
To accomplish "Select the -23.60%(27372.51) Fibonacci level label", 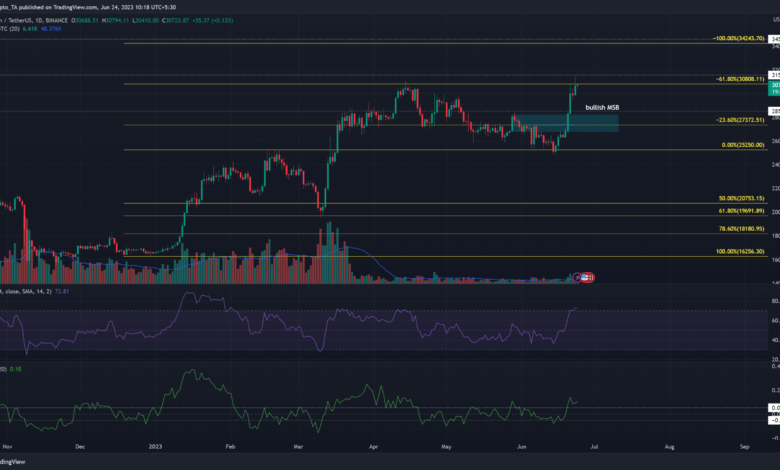I will [x=740, y=119].
